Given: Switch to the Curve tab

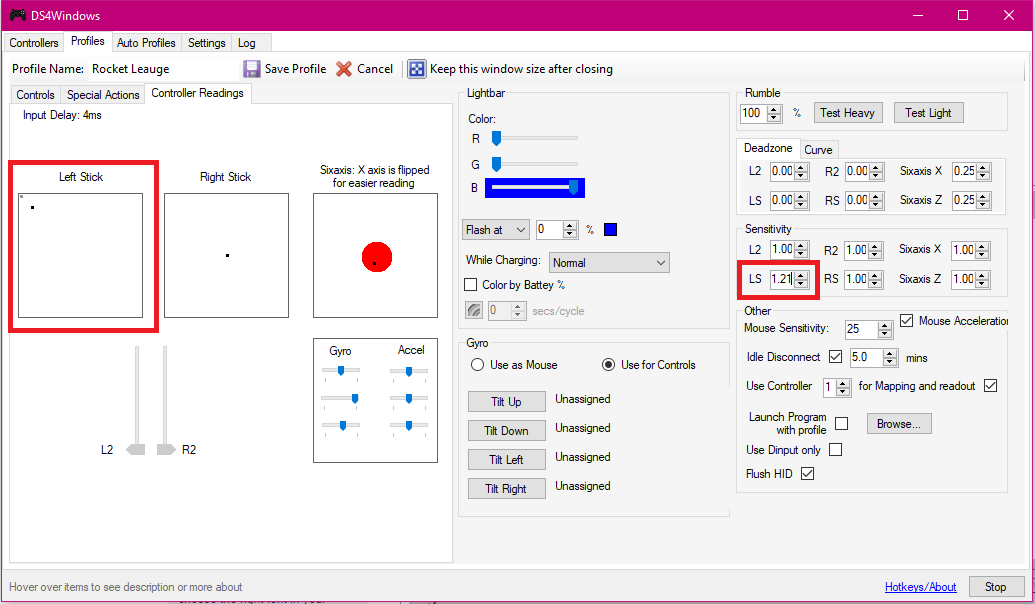Looking at the screenshot, I should coord(818,149).
